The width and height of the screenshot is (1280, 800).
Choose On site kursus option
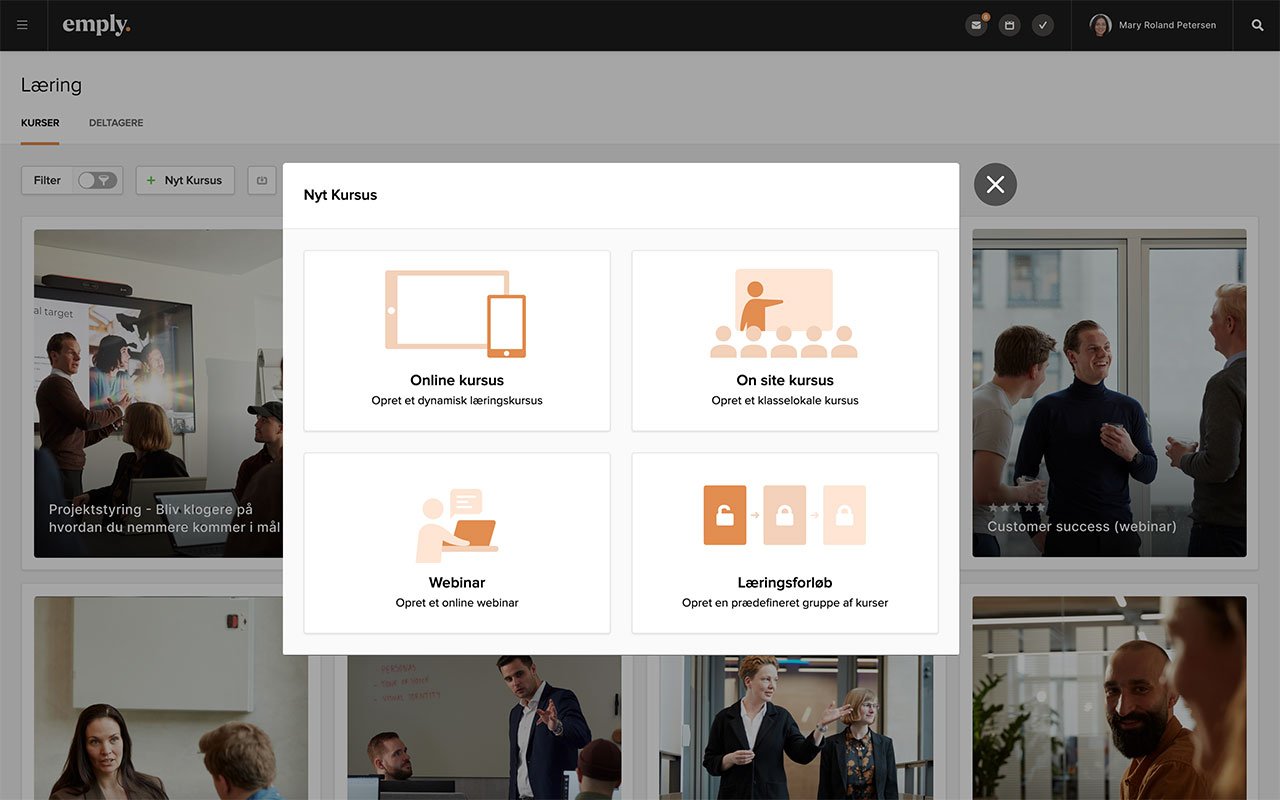coord(785,341)
